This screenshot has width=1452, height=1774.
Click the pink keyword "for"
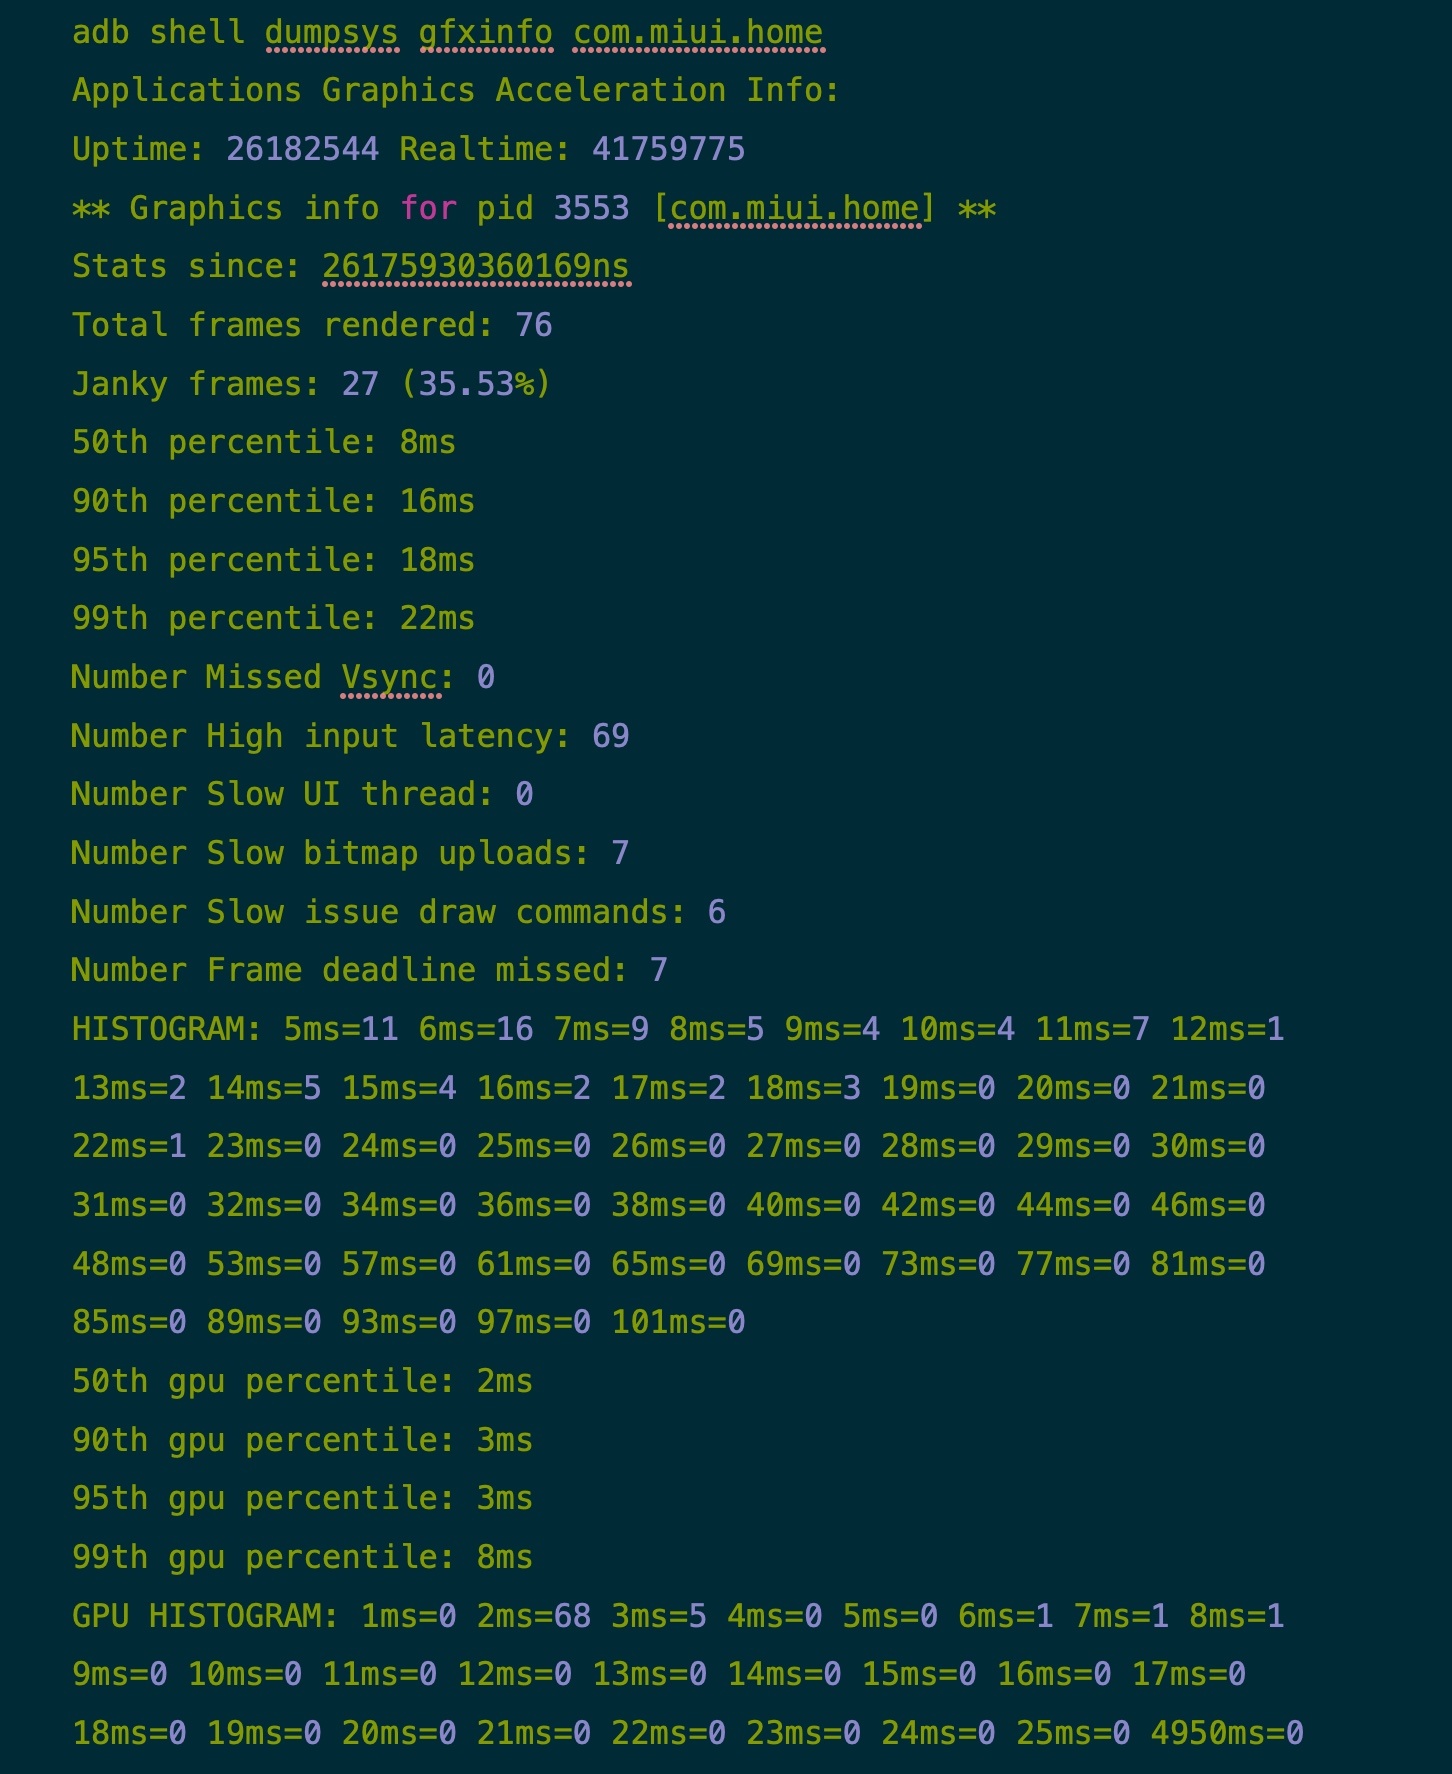[428, 208]
